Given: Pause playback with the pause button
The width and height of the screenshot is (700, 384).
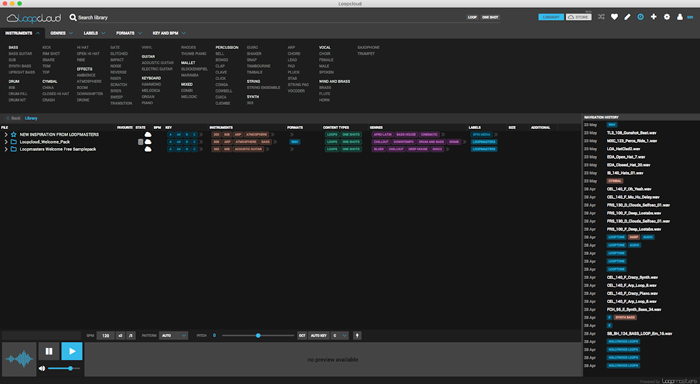Looking at the screenshot, I should 49,351.
